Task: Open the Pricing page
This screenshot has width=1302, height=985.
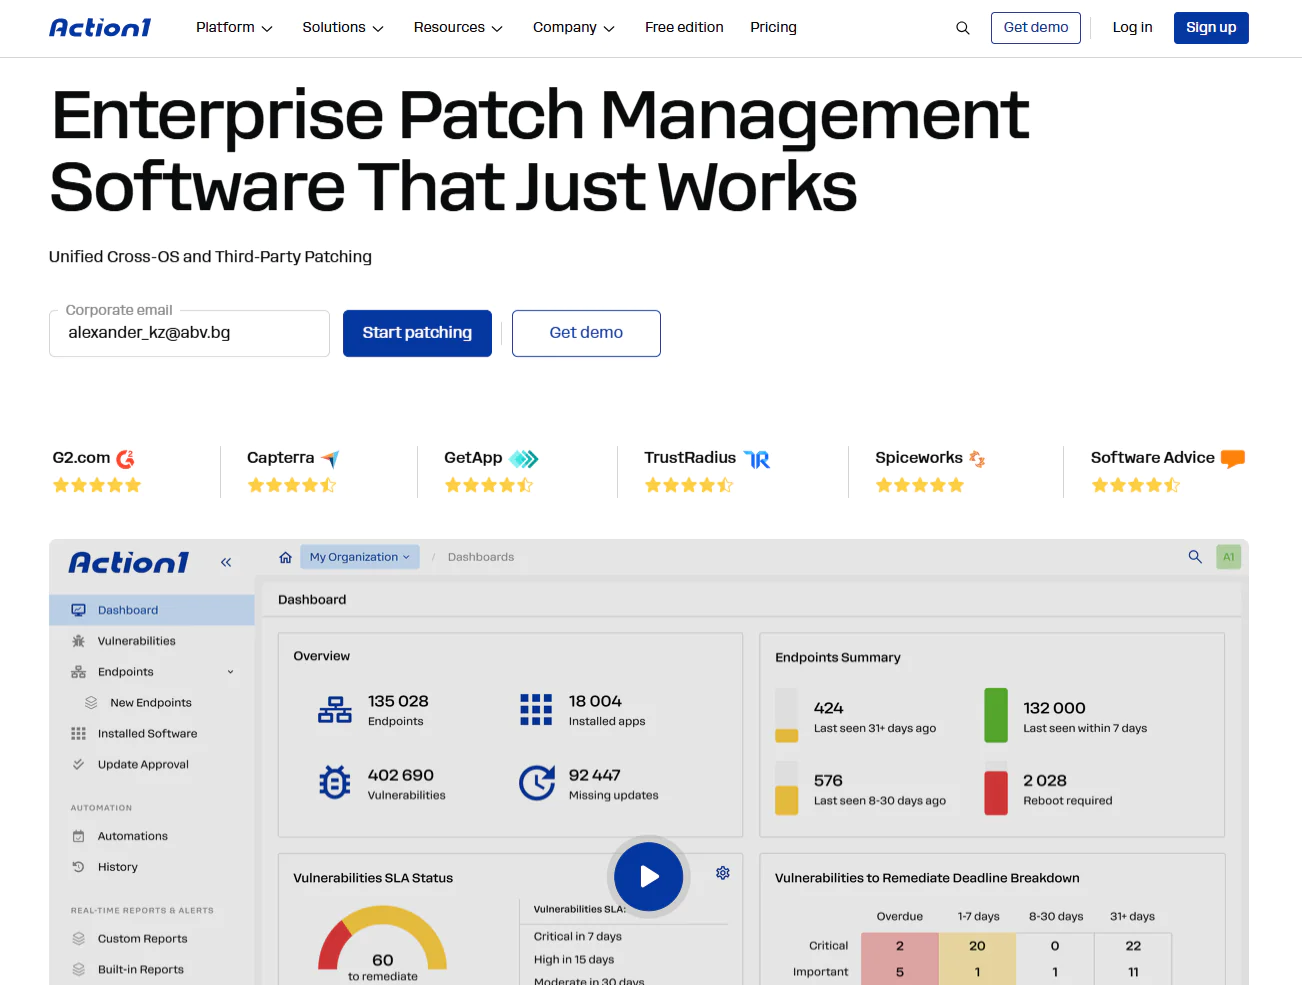Action: pyautogui.click(x=773, y=28)
